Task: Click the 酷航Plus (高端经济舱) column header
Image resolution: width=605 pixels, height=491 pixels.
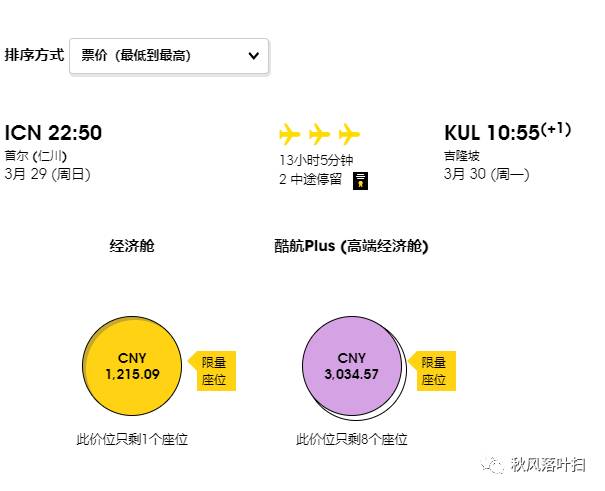Action: [x=351, y=246]
